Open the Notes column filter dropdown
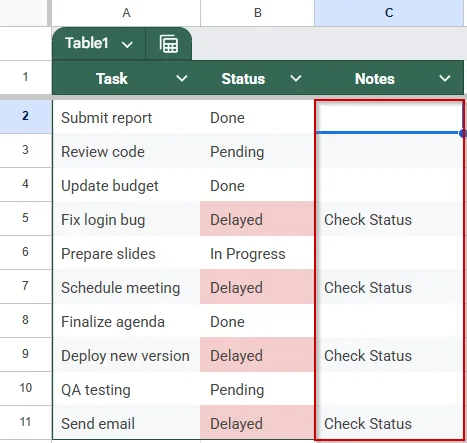 (445, 79)
